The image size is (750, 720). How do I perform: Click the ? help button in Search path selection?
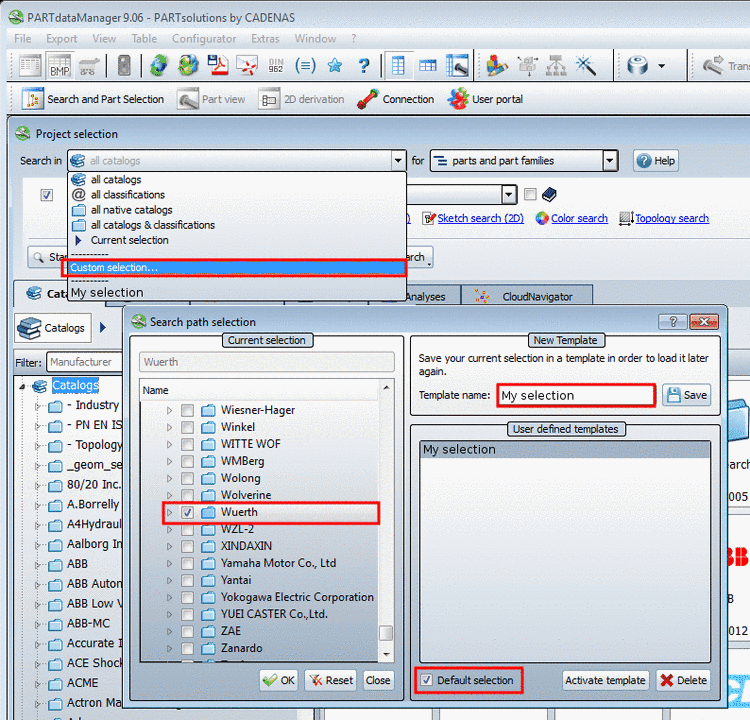pos(673,322)
